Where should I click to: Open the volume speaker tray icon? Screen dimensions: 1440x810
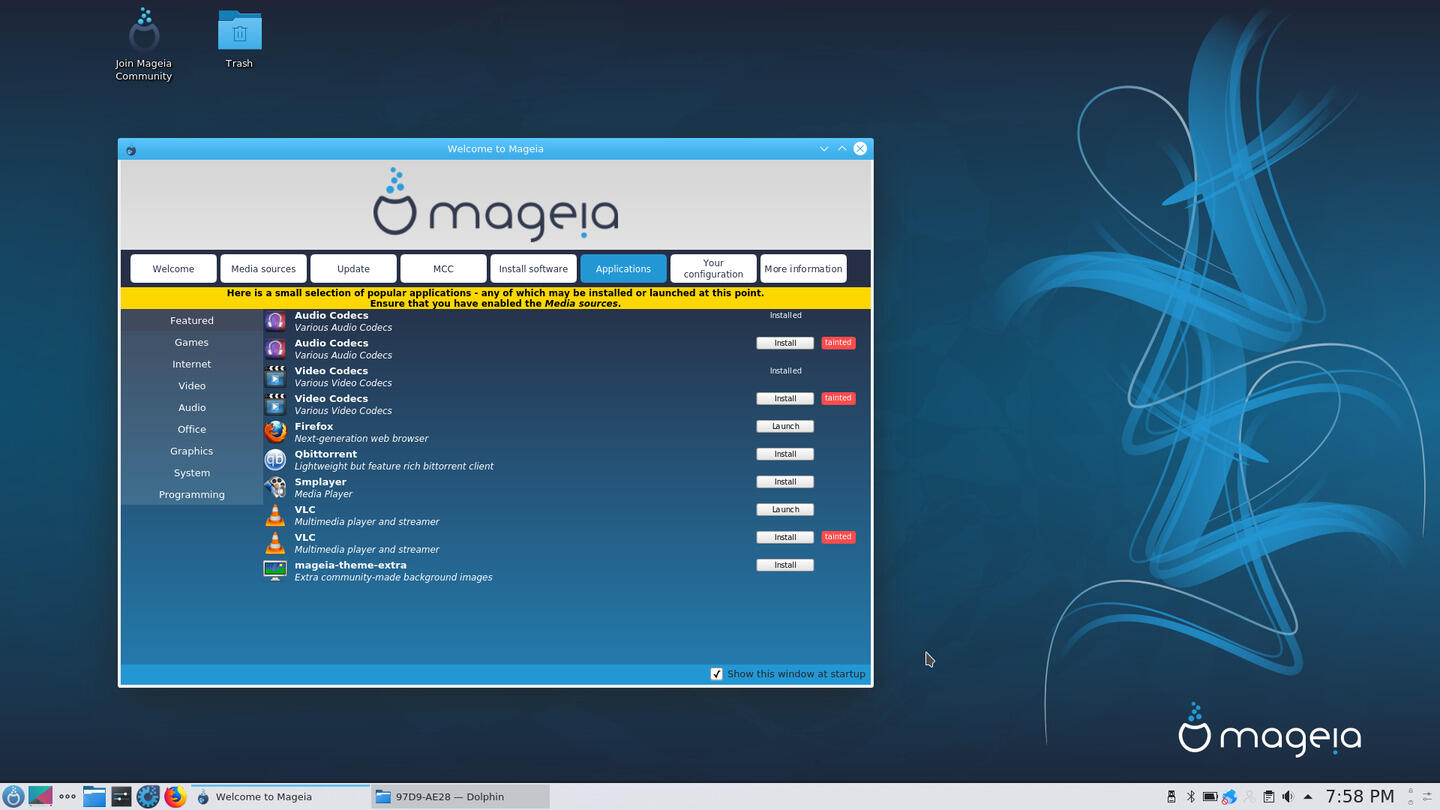(x=1288, y=796)
